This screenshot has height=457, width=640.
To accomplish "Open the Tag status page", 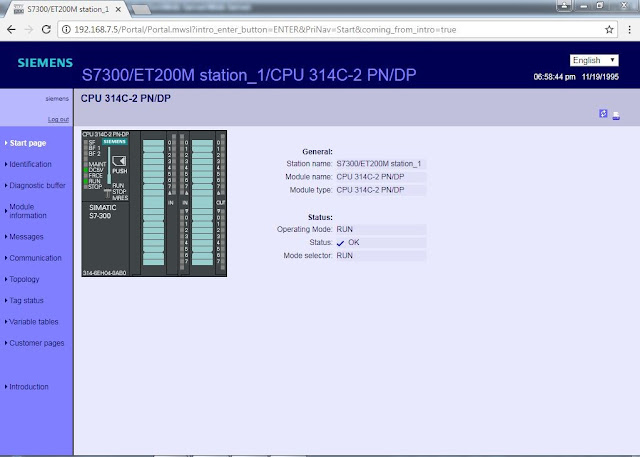I will [26, 301].
